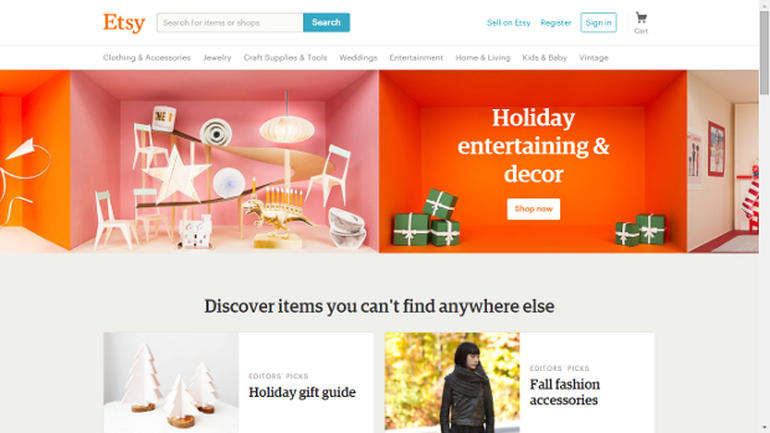Screen dimensions: 770x433
Task: Open the Sell on Etsy link
Action: [508, 23]
